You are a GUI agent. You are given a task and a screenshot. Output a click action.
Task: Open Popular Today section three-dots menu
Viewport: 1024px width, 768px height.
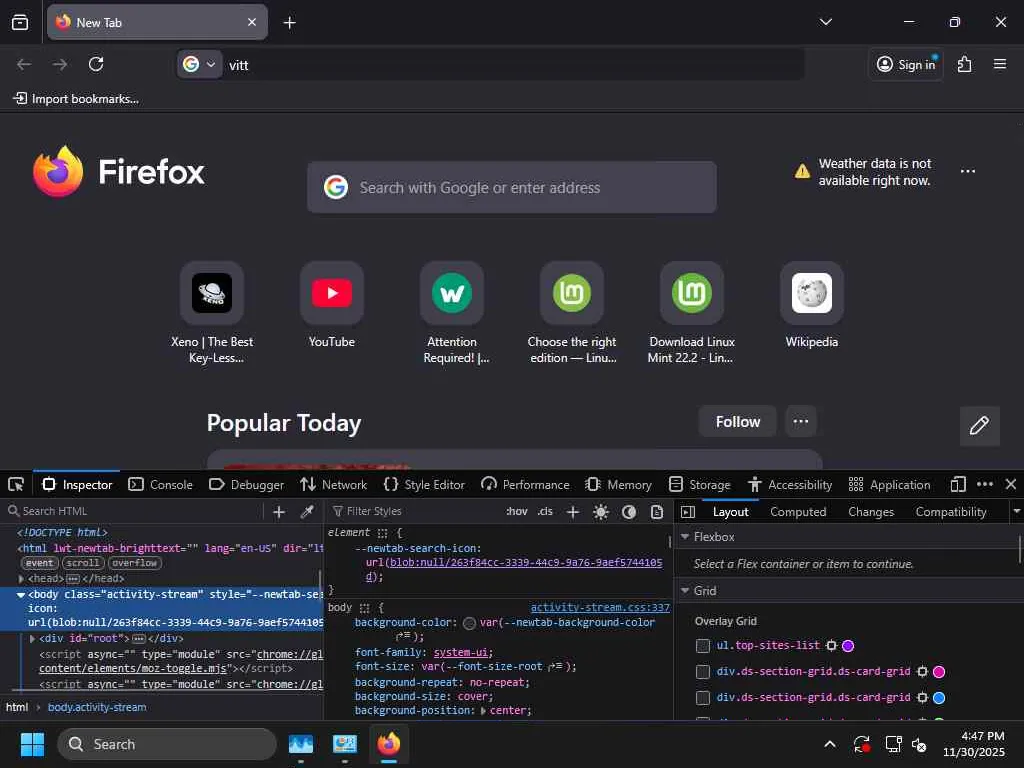point(801,421)
